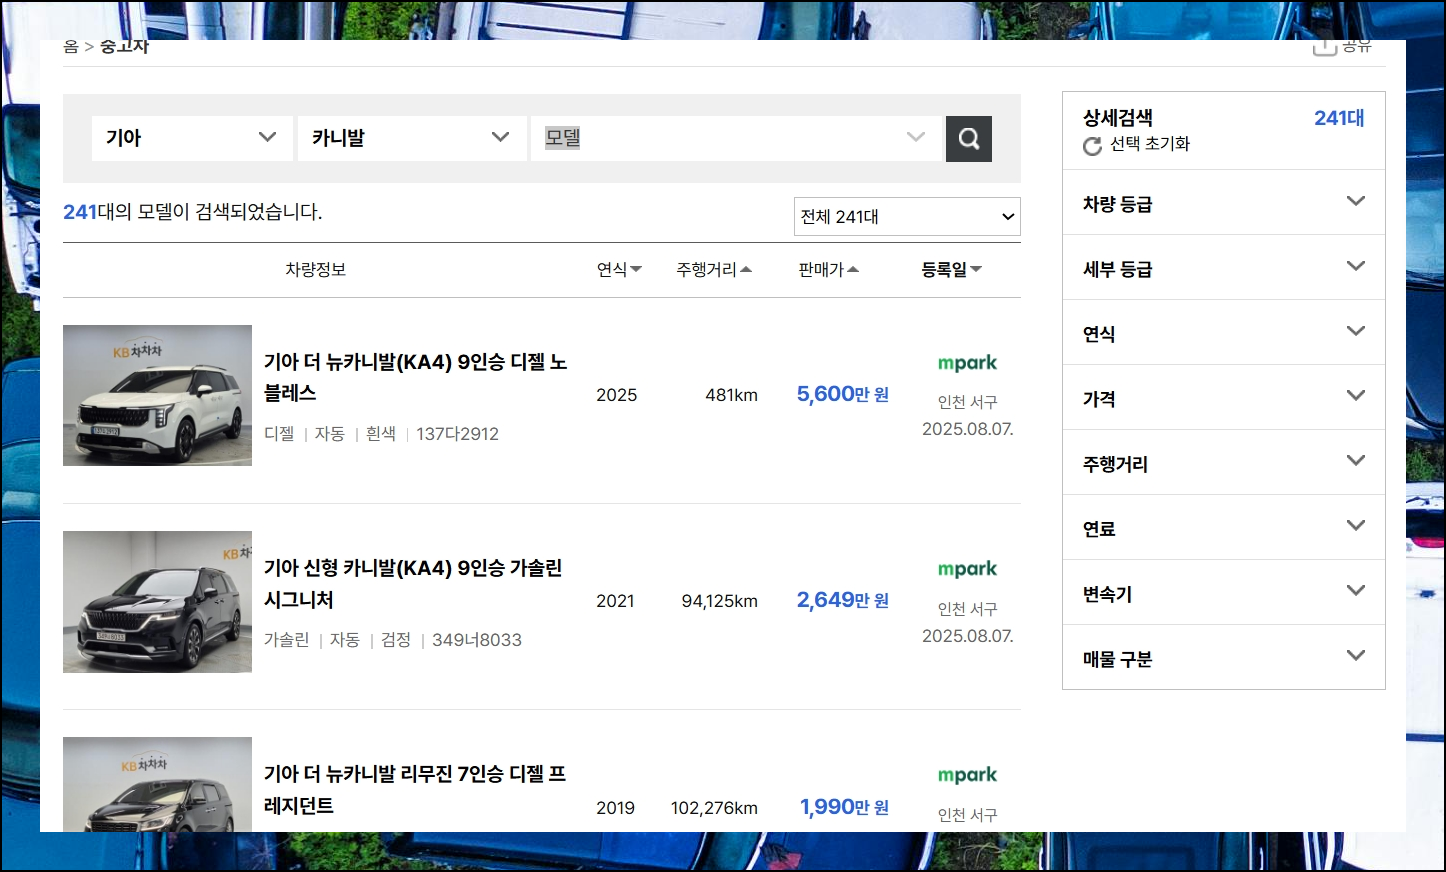Open the 더 뉴카니발 리무진 7인승 디젤 listing

(x=415, y=790)
